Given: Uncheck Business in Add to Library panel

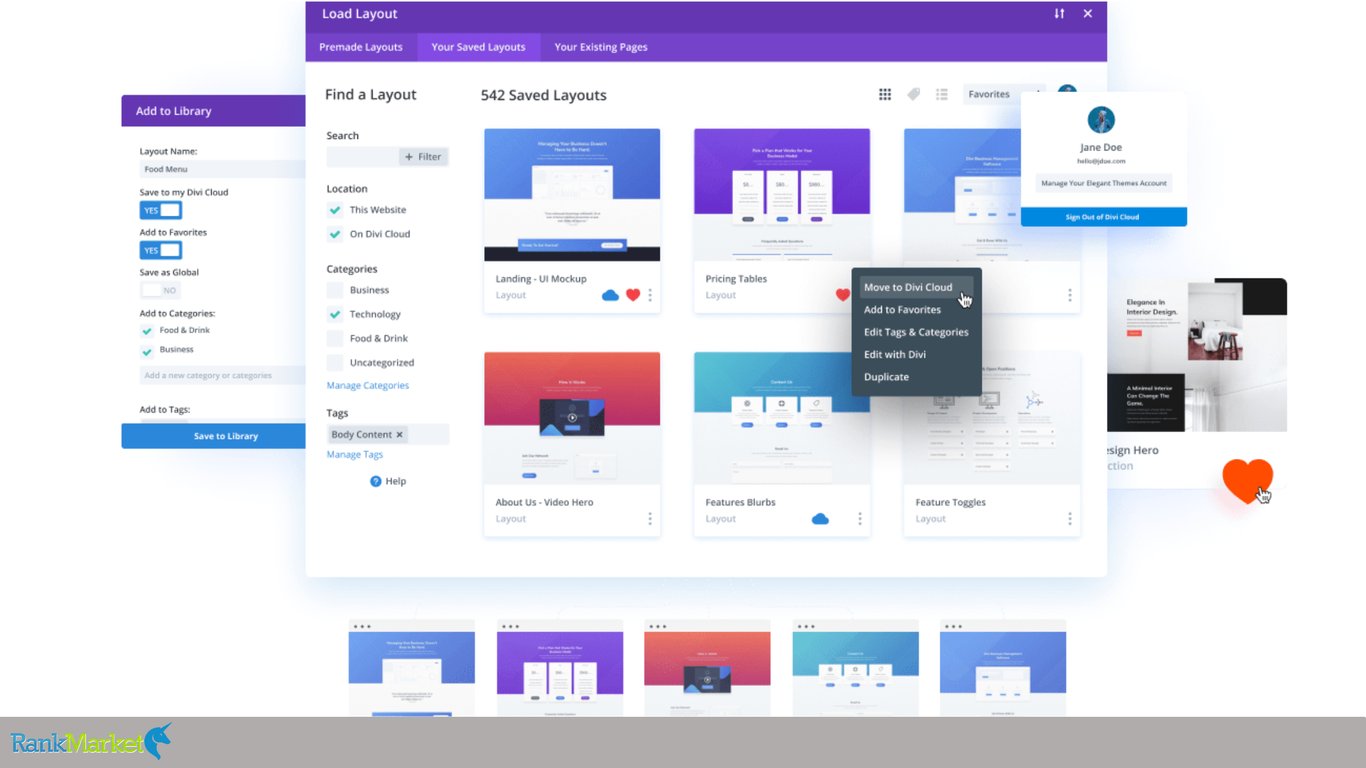Looking at the screenshot, I should coord(147,350).
